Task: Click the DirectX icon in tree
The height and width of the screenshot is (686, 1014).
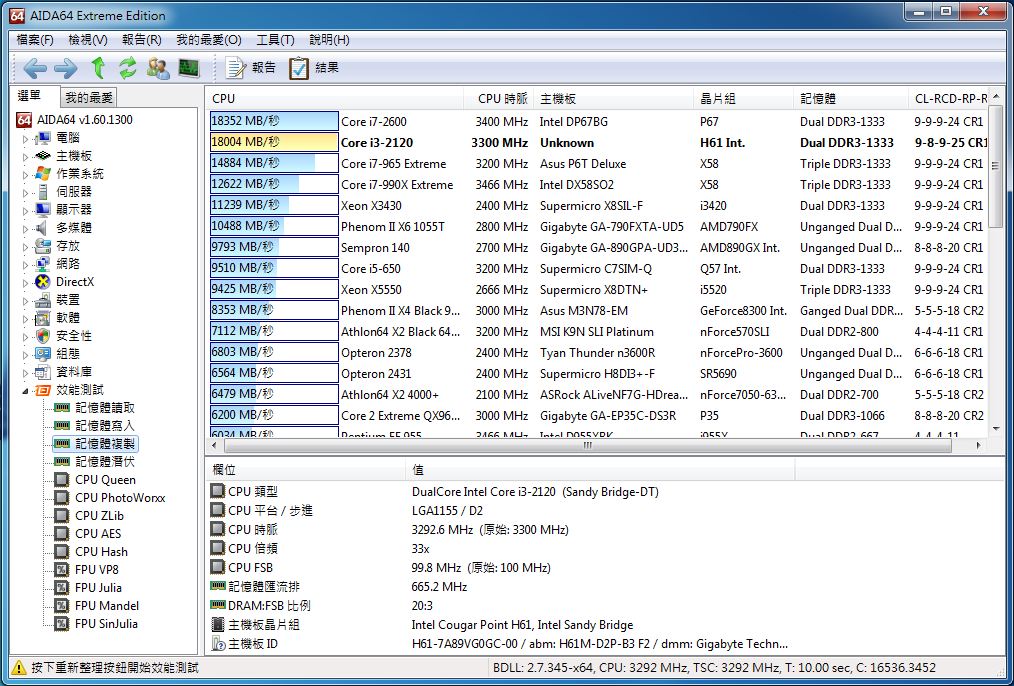Action: click(43, 282)
